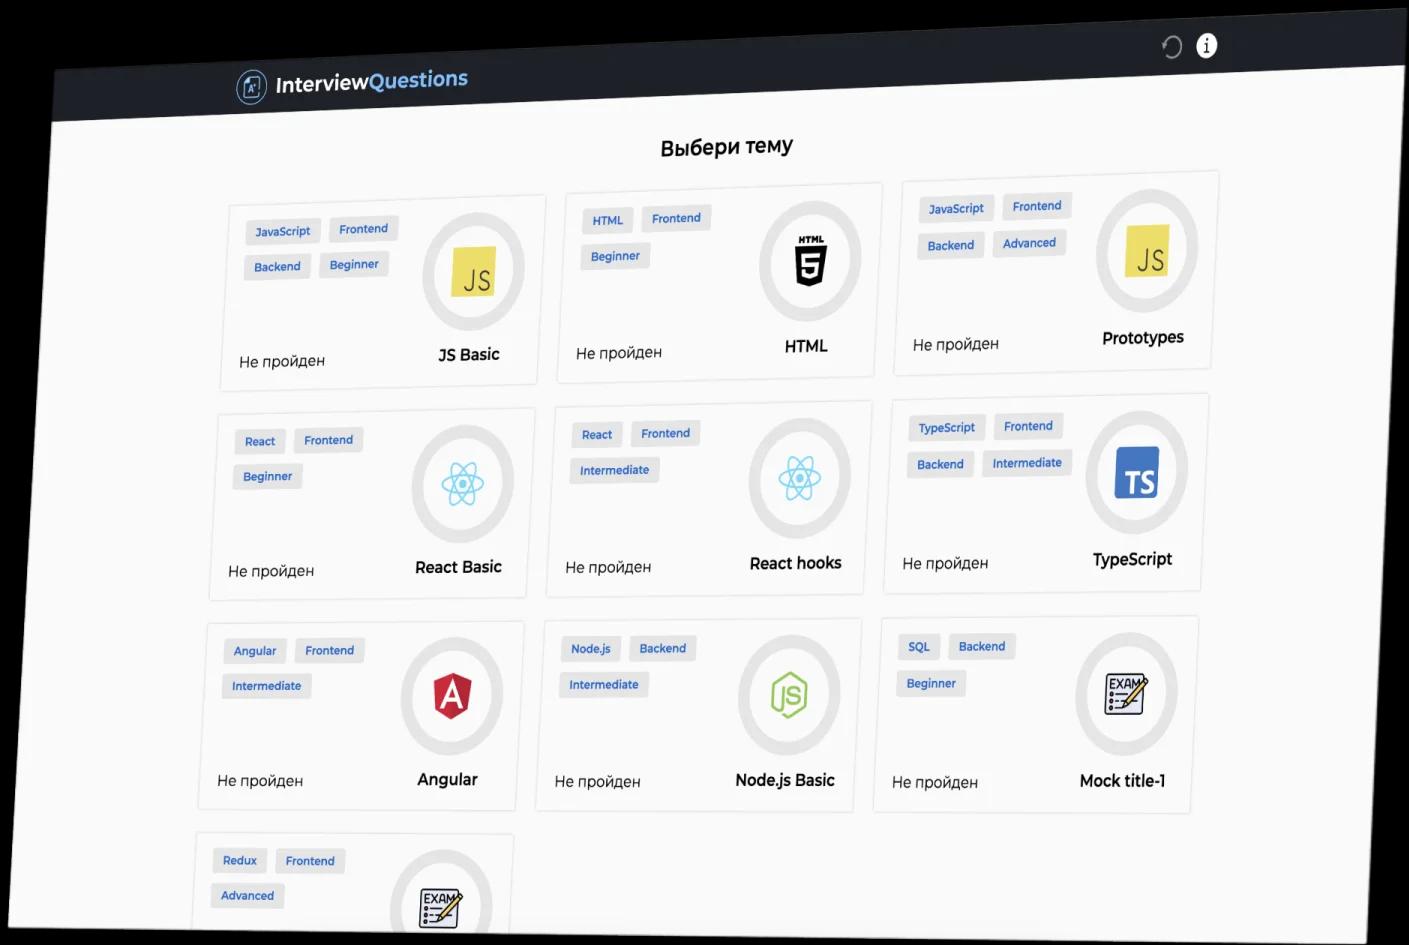Viewport: 1409px width, 945px height.
Task: Click the Angular red shield icon
Action: click(452, 696)
